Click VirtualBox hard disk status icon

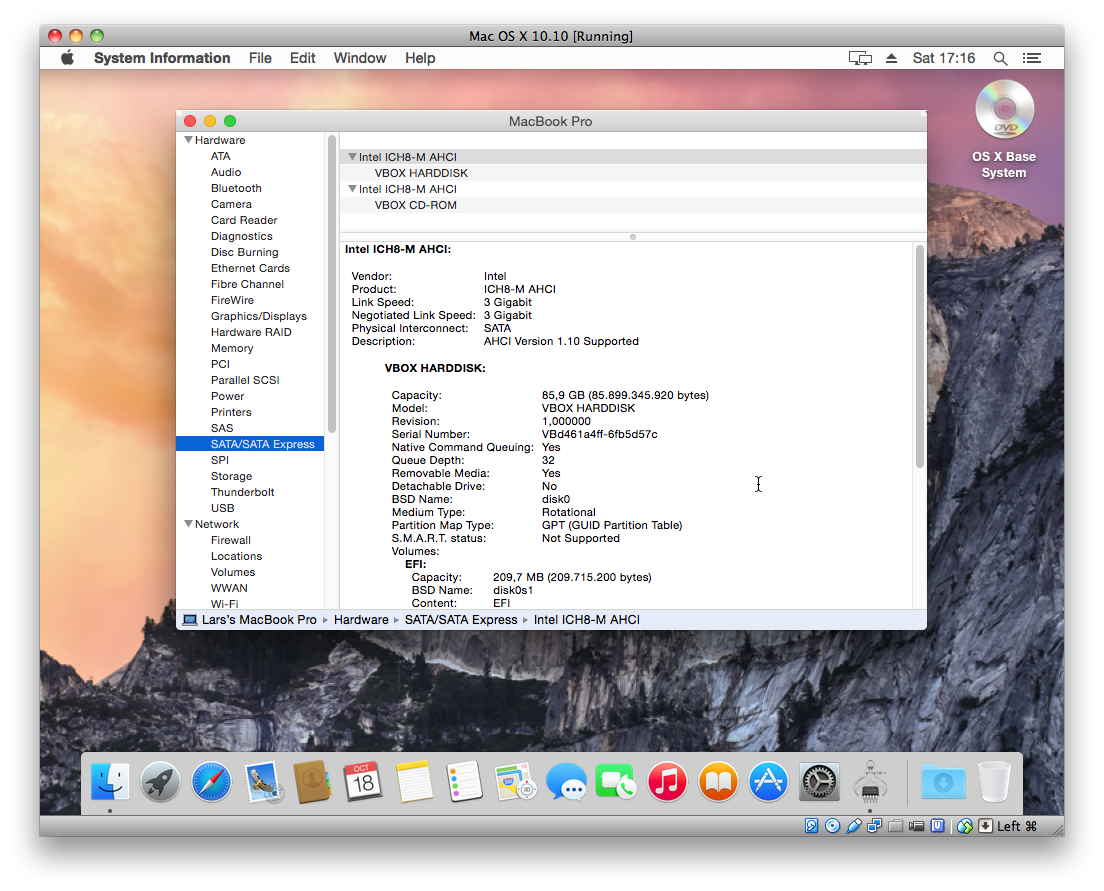[812, 826]
